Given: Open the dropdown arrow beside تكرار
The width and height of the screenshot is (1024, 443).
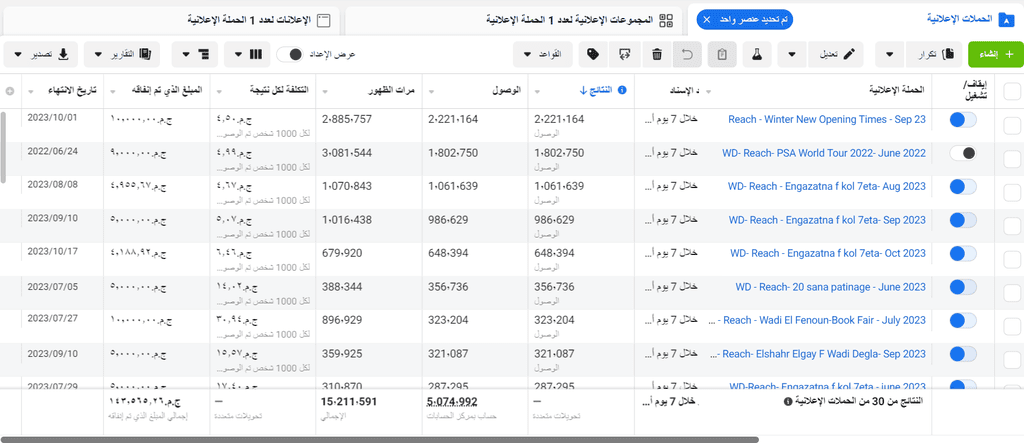Looking at the screenshot, I should coord(889,54).
